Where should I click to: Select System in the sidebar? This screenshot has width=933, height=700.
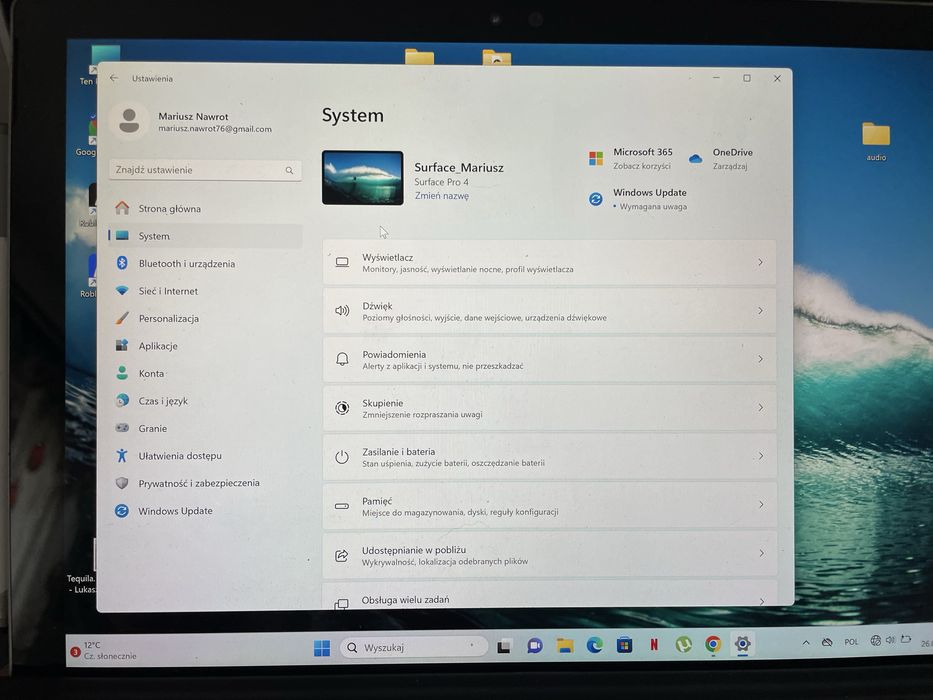pos(205,236)
